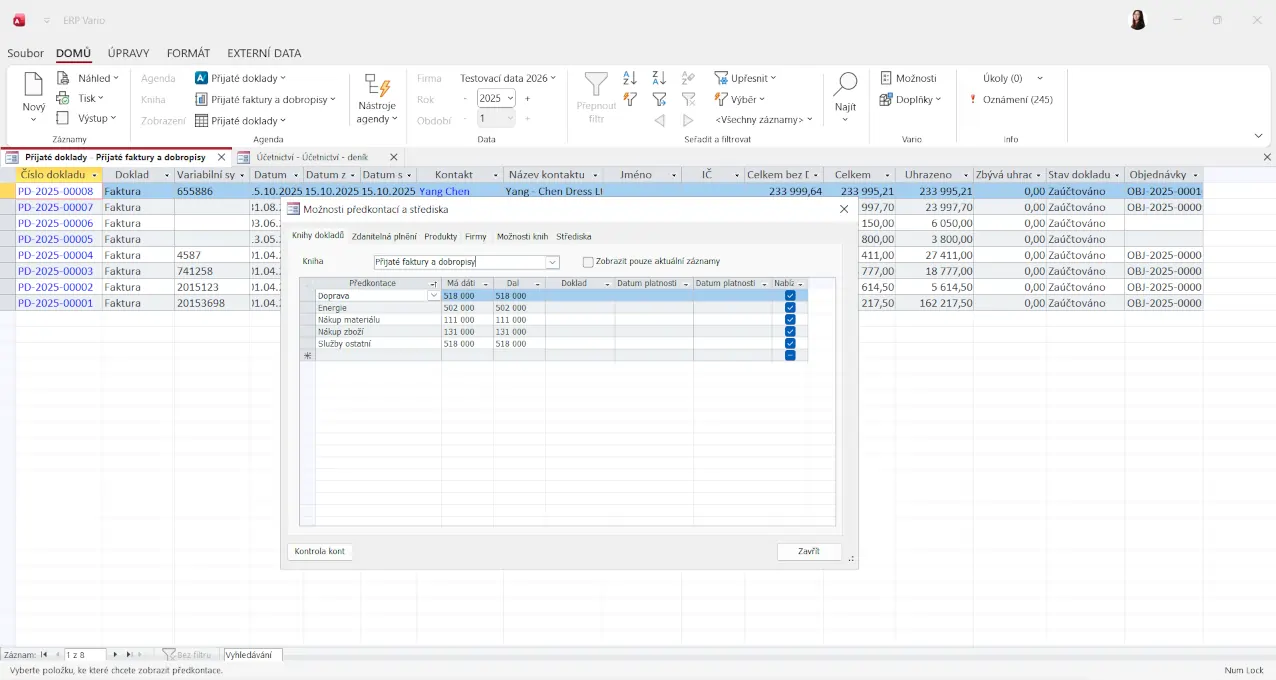The height and width of the screenshot is (680, 1276).
Task: Expand the Kniha combo box dropdown
Action: [x=552, y=262]
